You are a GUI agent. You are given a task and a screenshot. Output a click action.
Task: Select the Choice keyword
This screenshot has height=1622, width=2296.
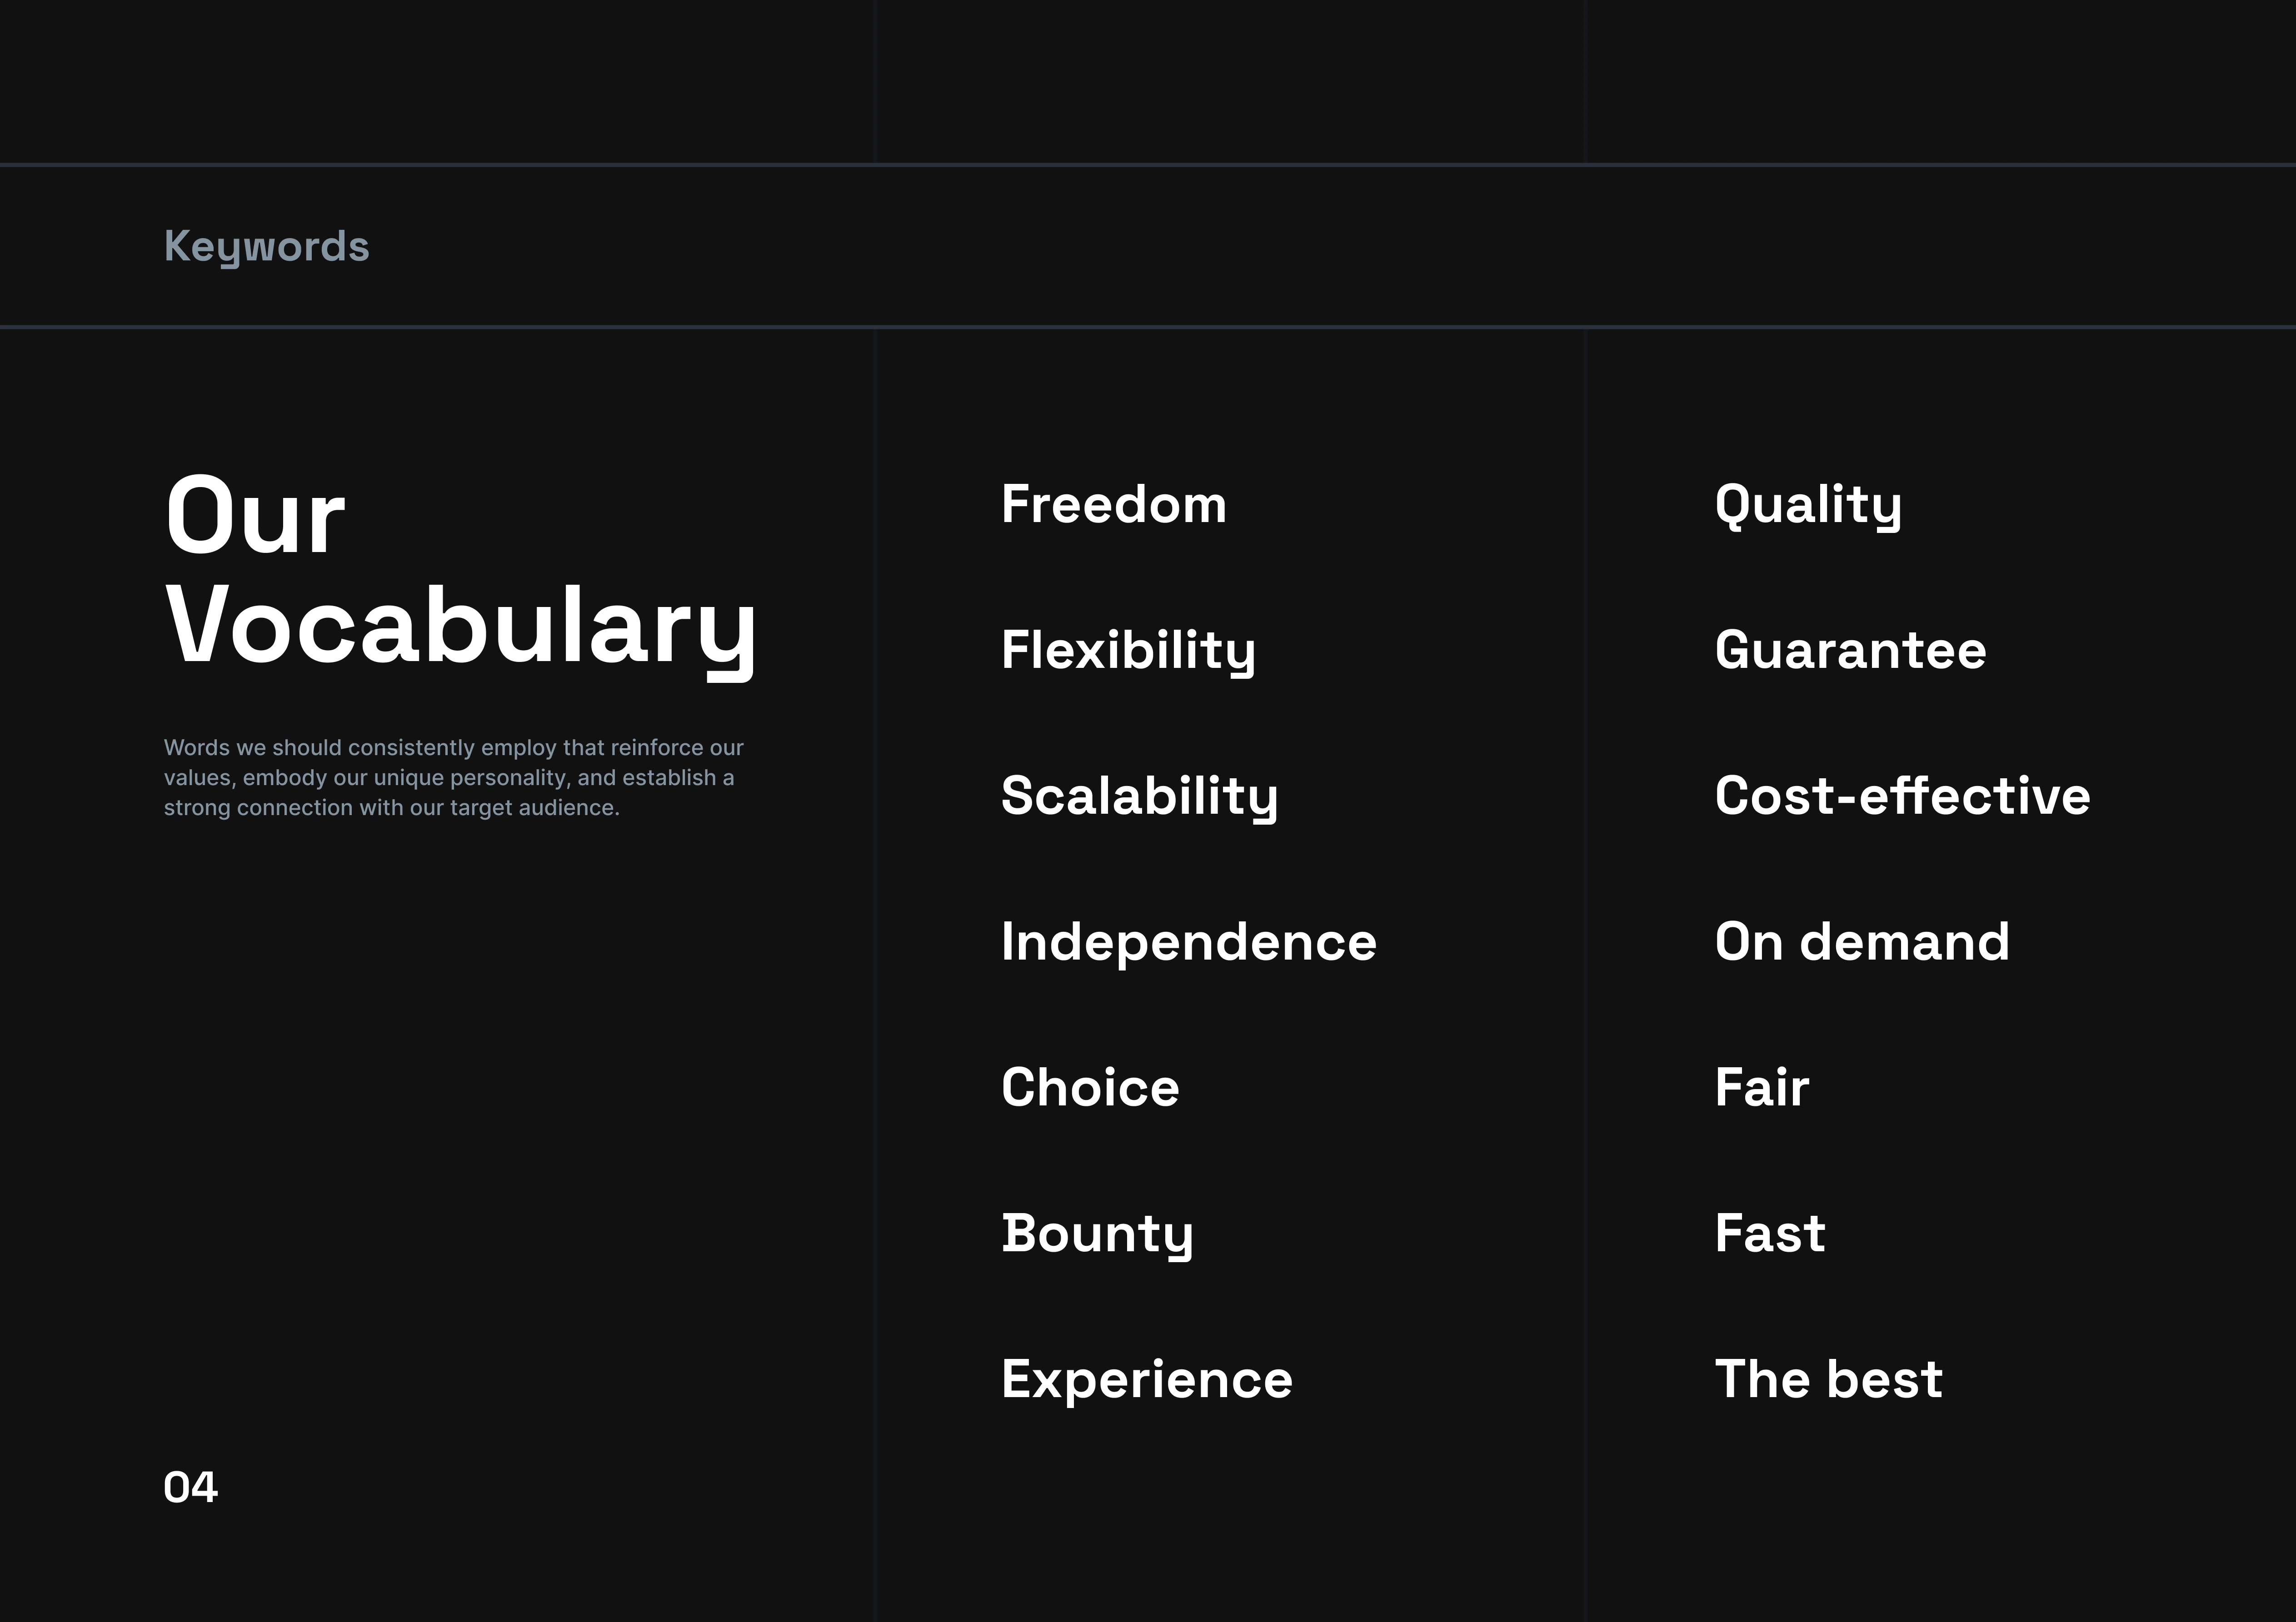point(1090,1088)
